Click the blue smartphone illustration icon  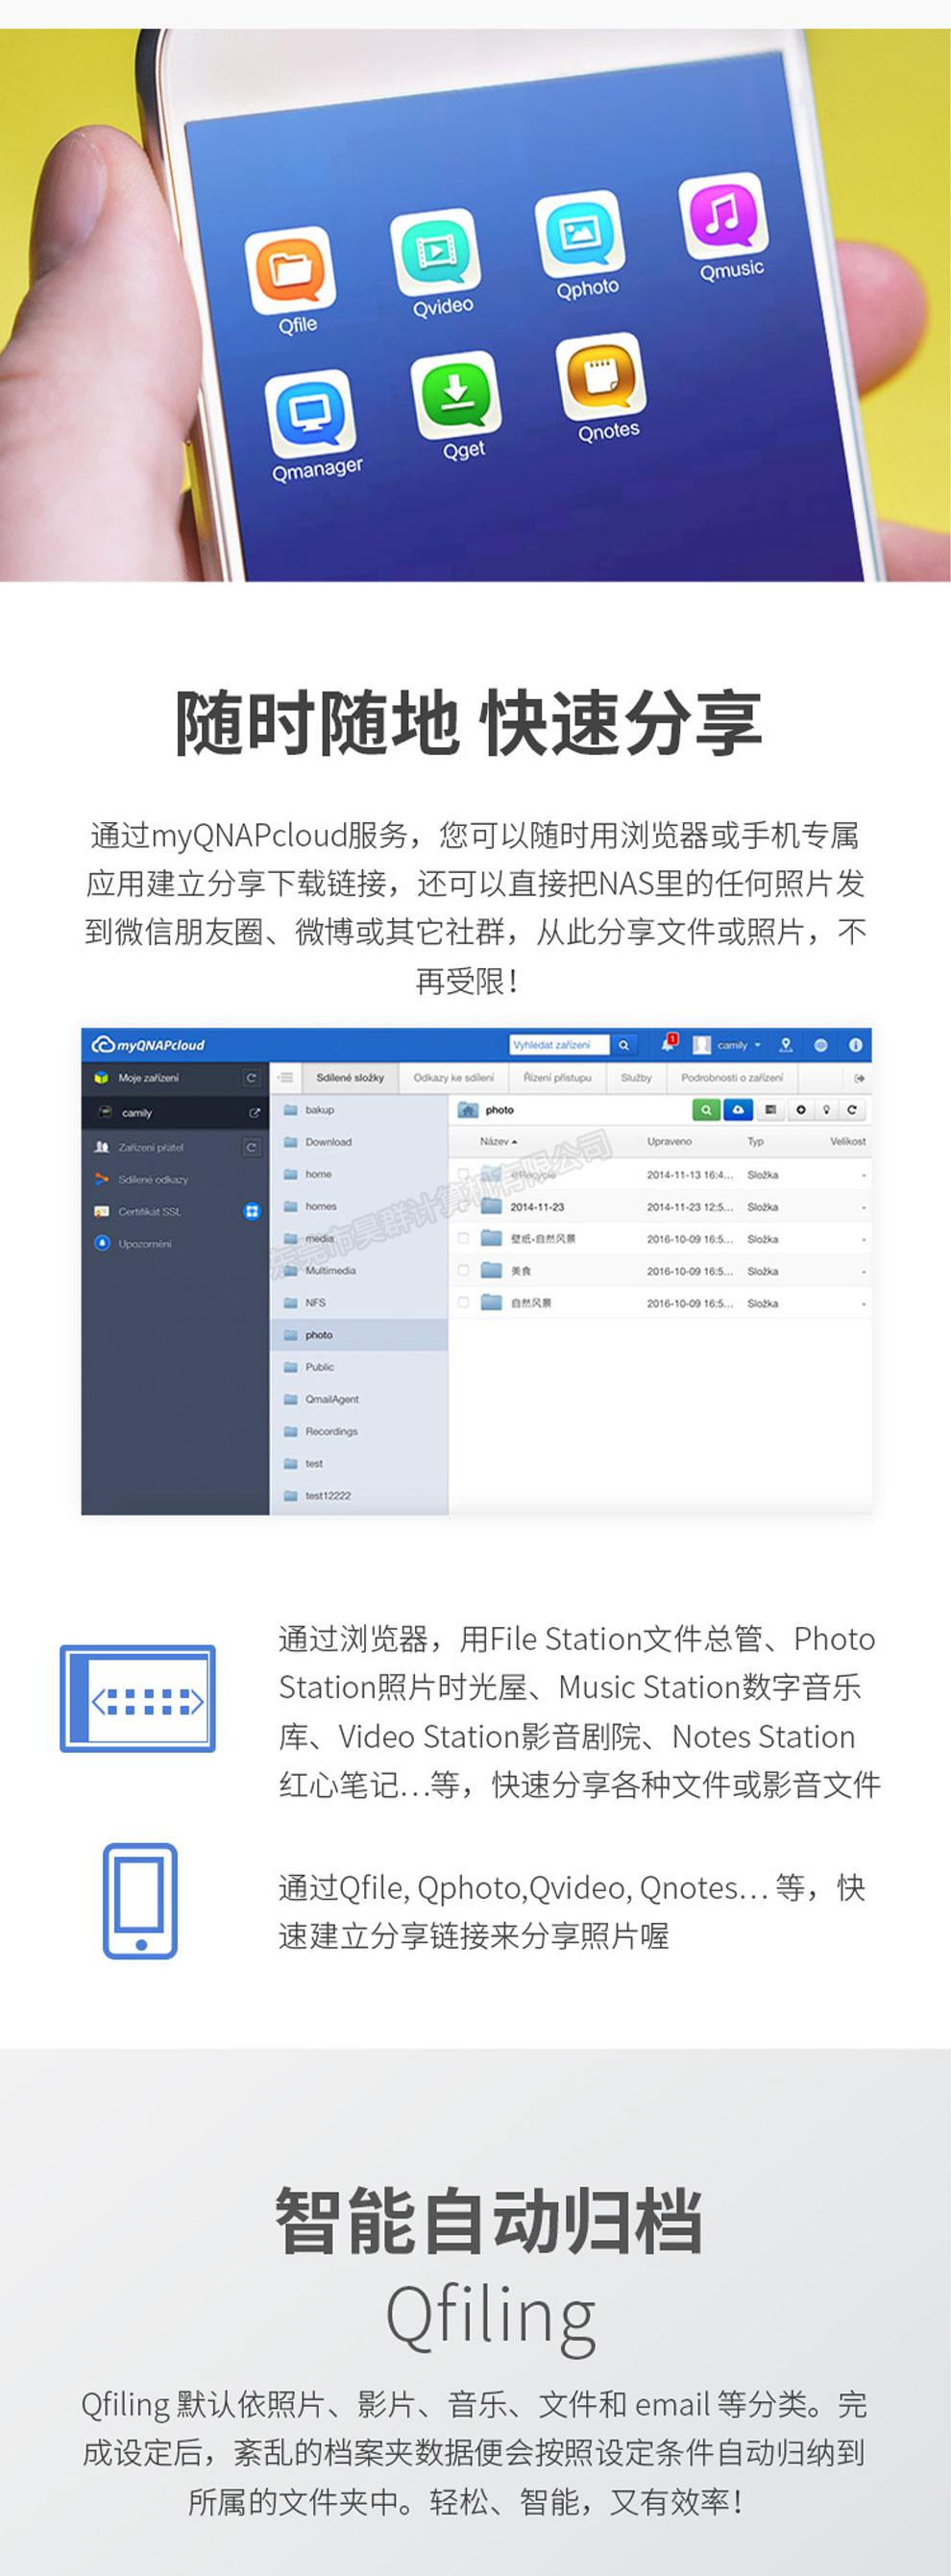(x=140, y=1901)
